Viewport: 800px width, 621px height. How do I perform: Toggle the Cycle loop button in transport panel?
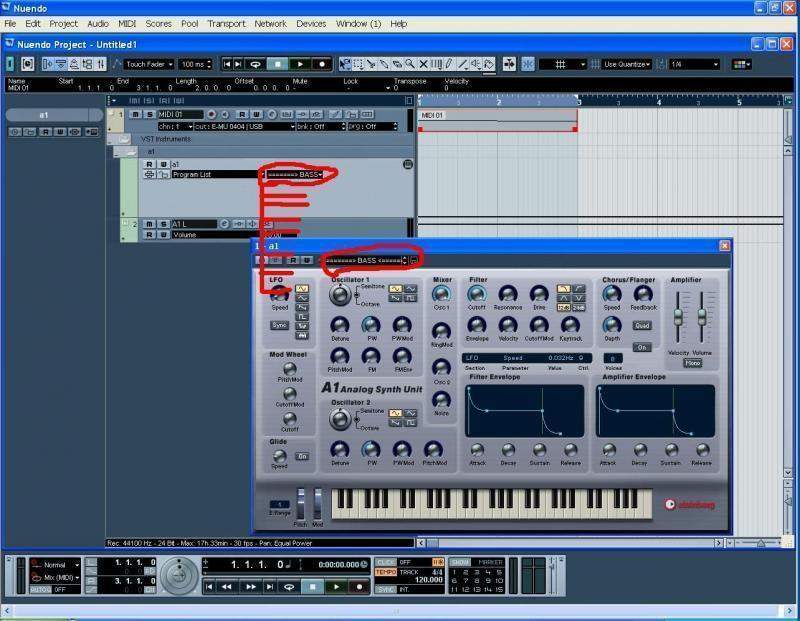(289, 587)
